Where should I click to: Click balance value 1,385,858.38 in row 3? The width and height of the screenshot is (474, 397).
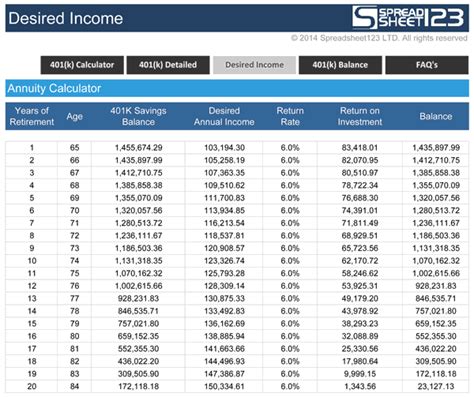436,173
